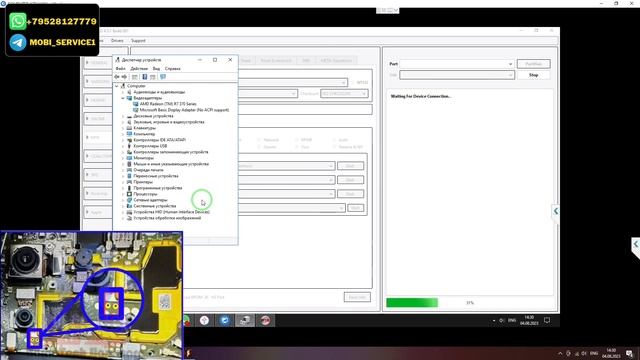Show hidden tray icons on outer taskbar
The width and height of the screenshot is (640, 360).
click(x=560, y=353)
